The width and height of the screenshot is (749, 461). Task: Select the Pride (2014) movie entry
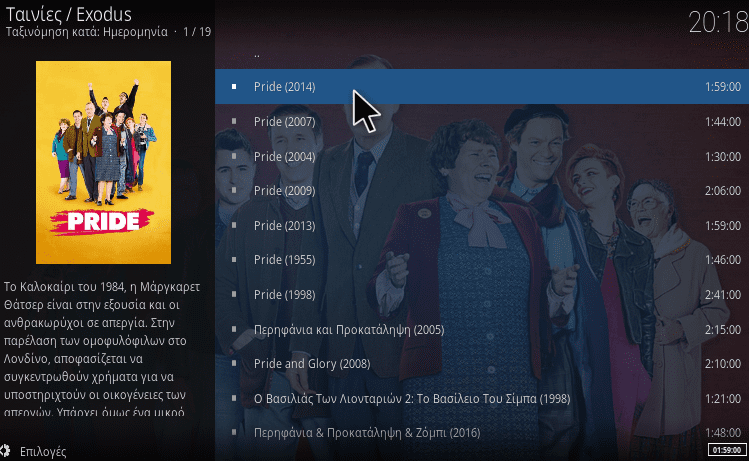point(482,86)
